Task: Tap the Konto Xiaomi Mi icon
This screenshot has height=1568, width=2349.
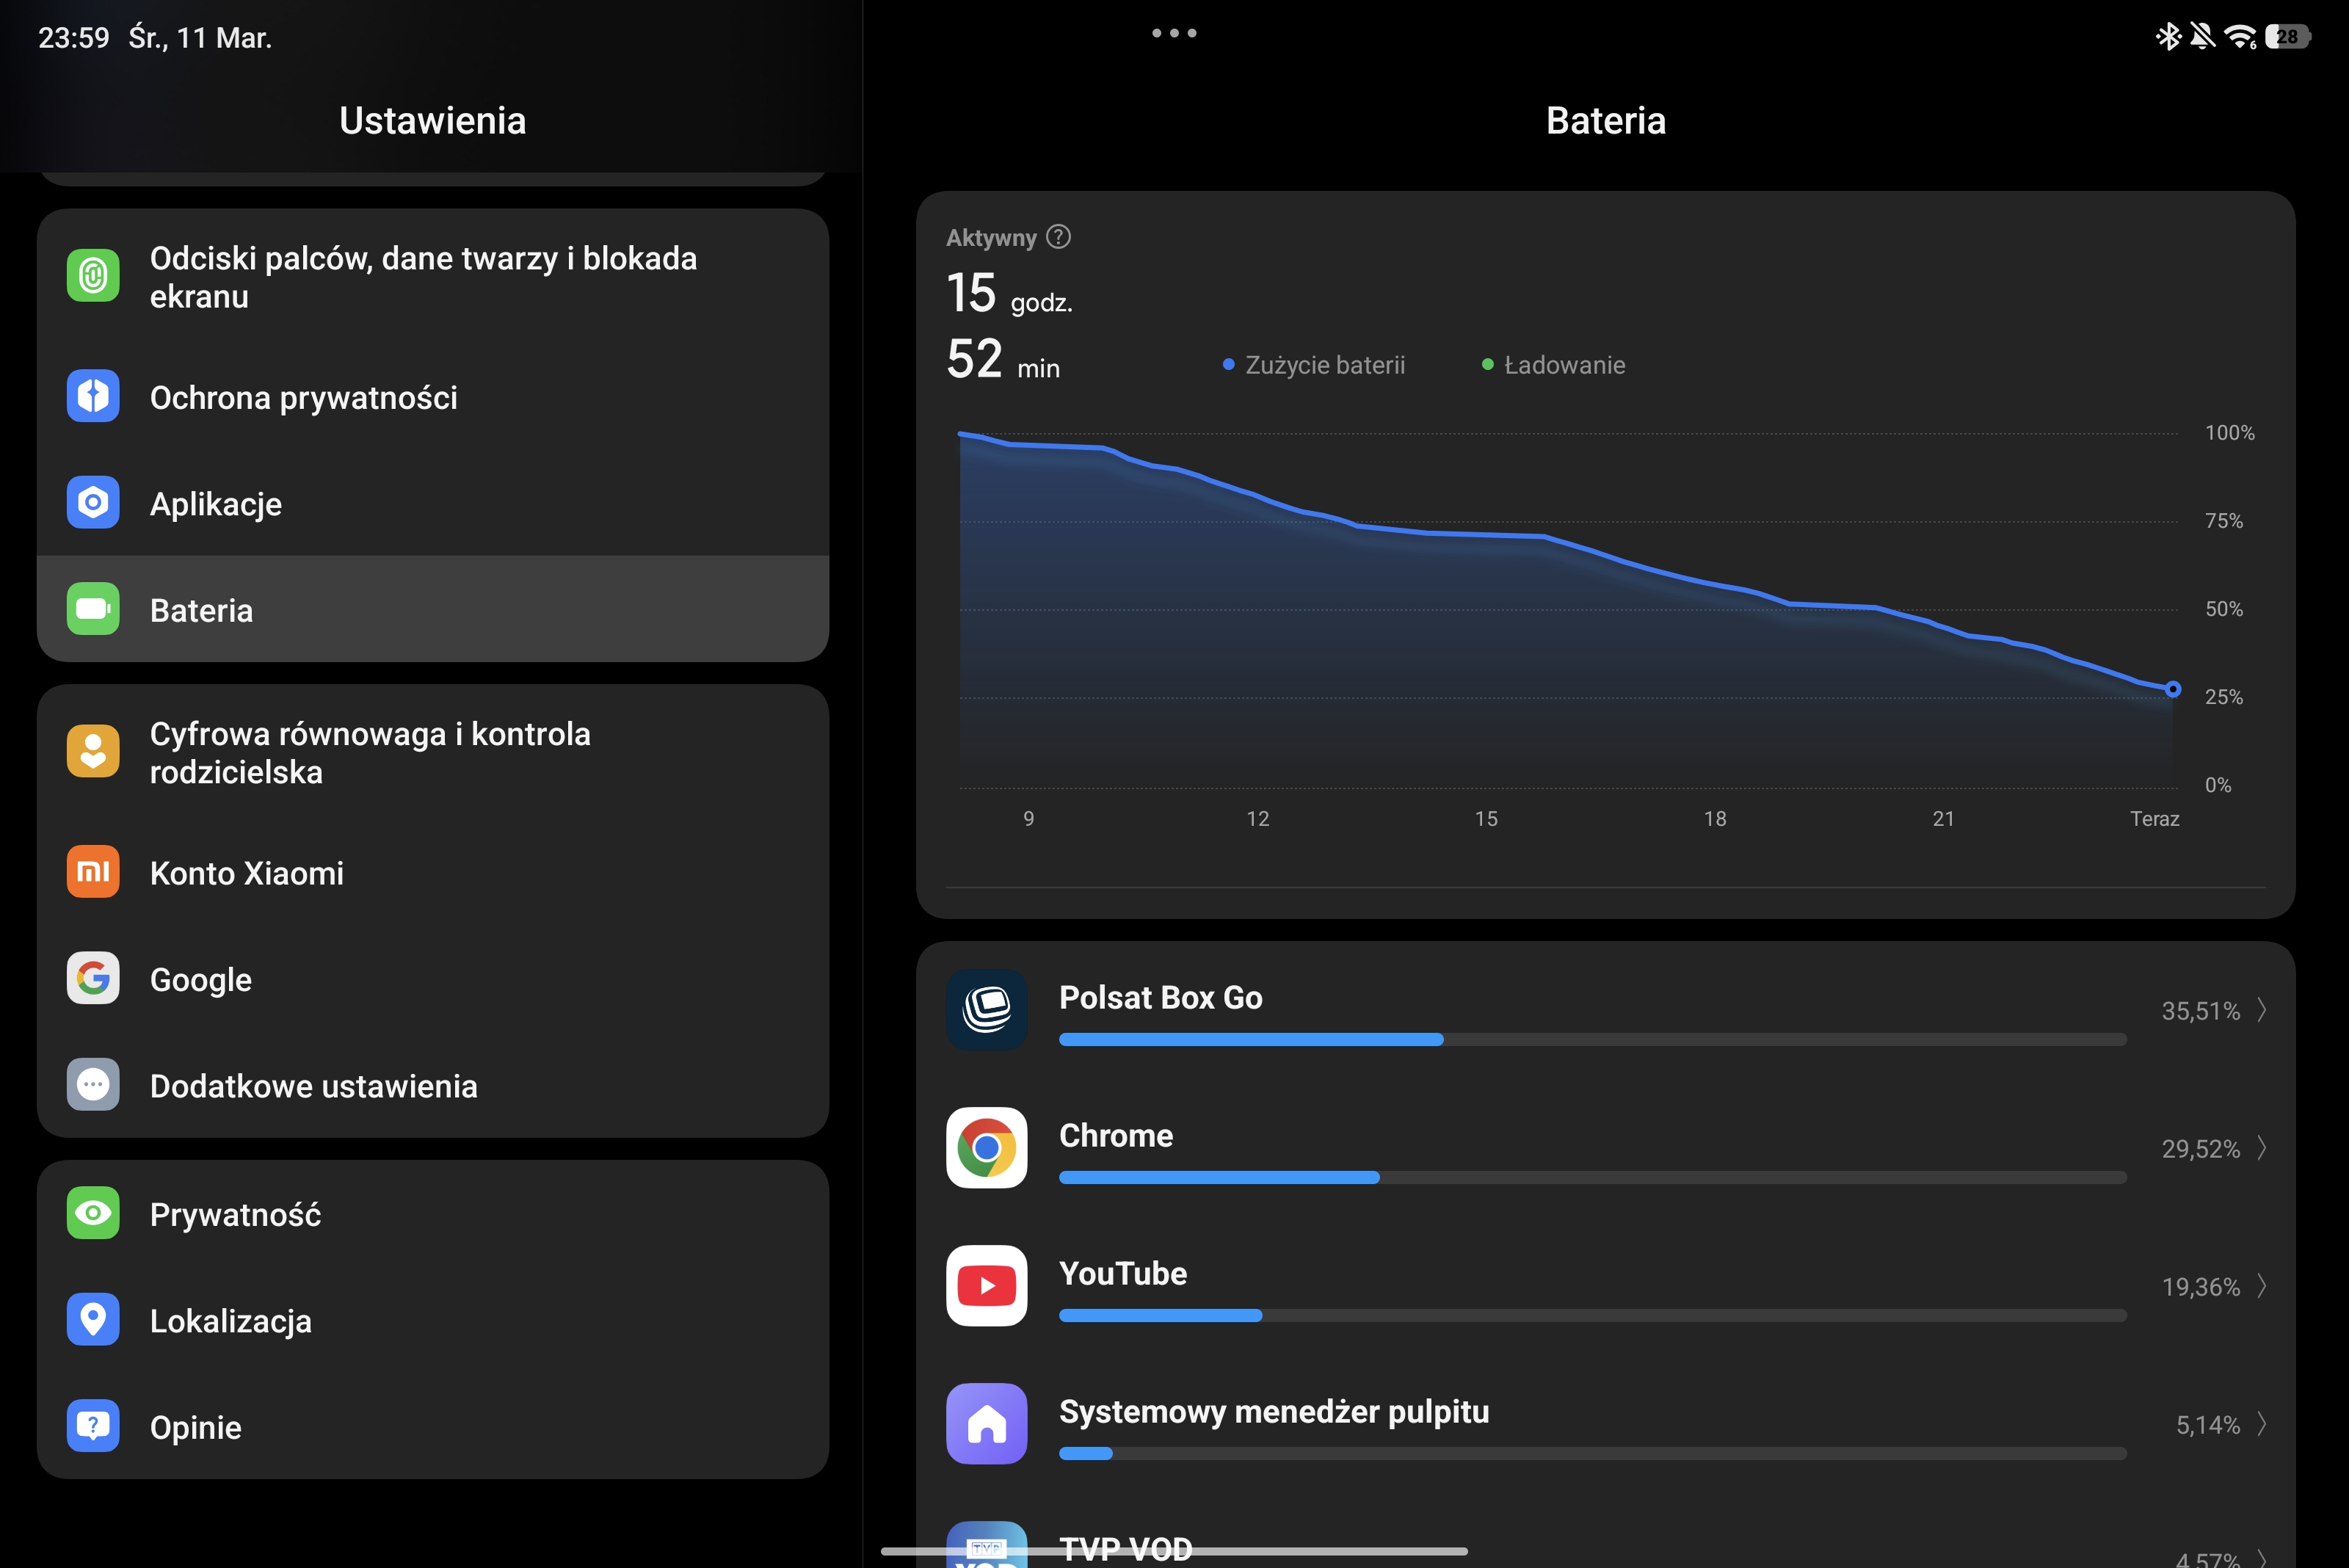Action: (93, 872)
